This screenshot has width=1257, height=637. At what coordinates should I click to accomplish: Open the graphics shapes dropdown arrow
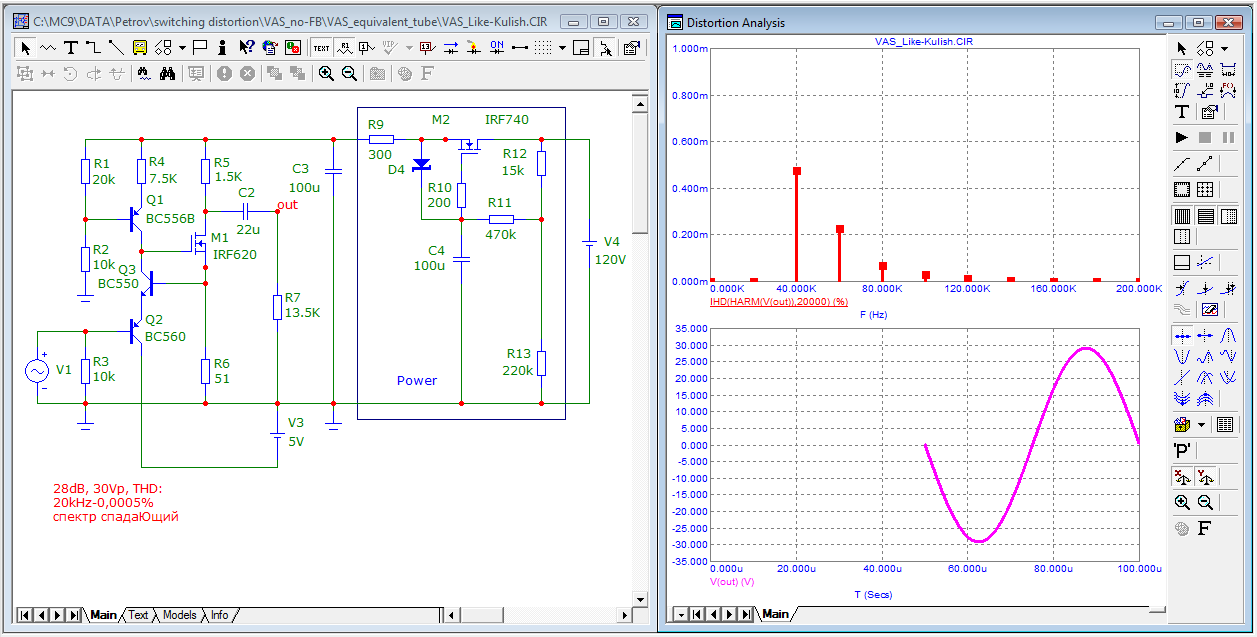[x=182, y=48]
